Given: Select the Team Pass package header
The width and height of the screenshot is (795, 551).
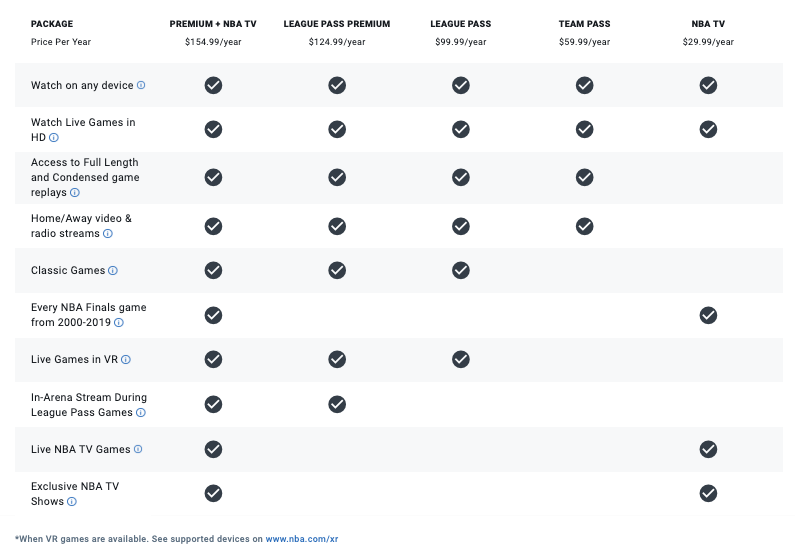Looking at the screenshot, I should (584, 24).
